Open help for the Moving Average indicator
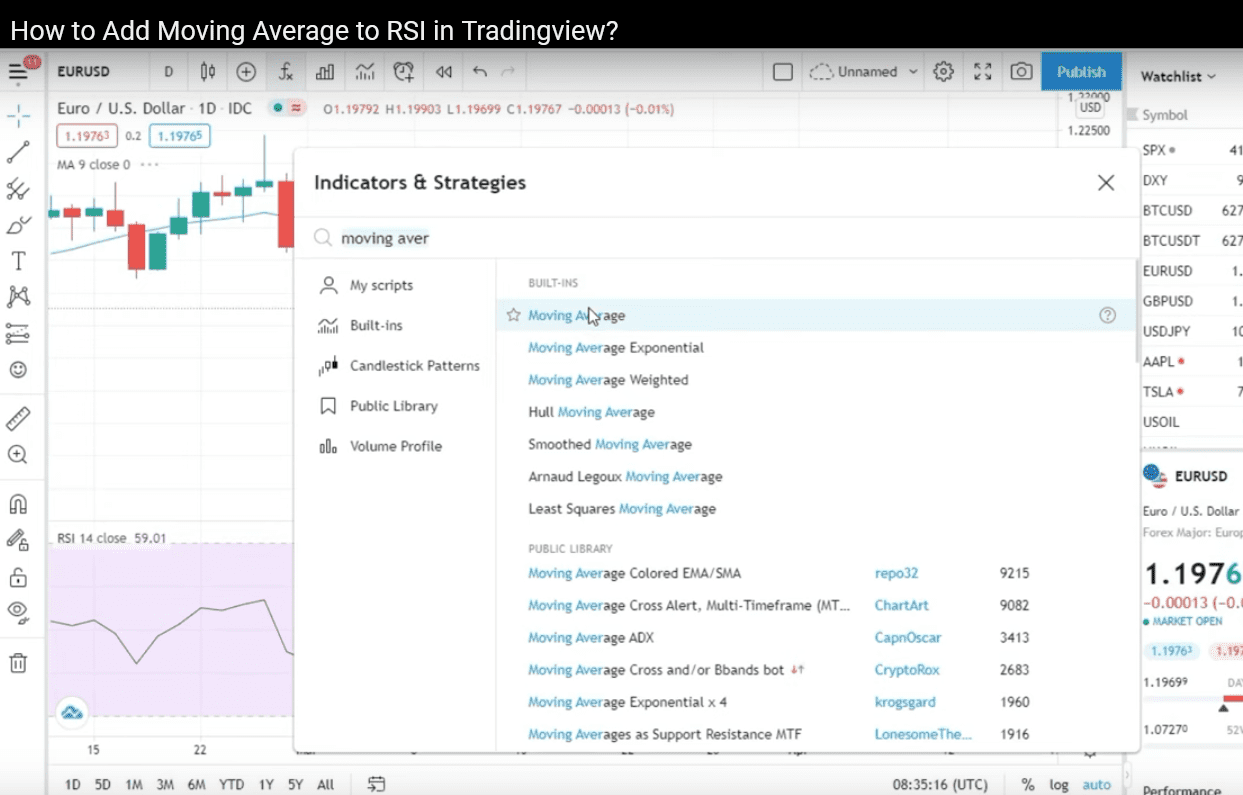1243x795 pixels. pos(1107,315)
